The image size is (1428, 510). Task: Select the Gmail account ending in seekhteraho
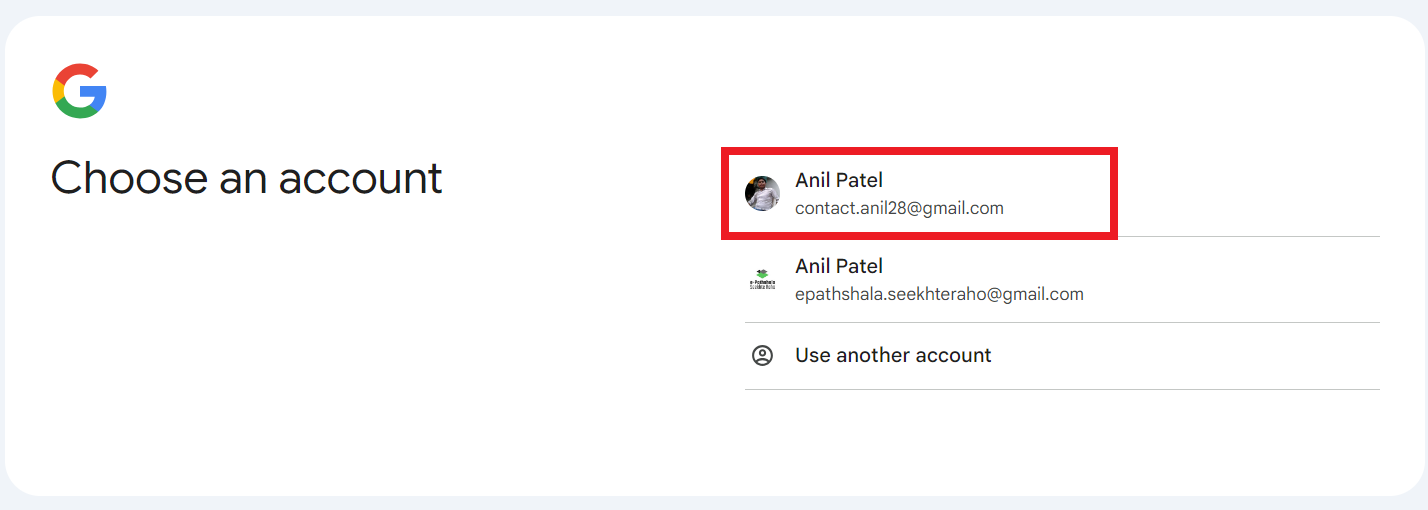pos(1062,280)
